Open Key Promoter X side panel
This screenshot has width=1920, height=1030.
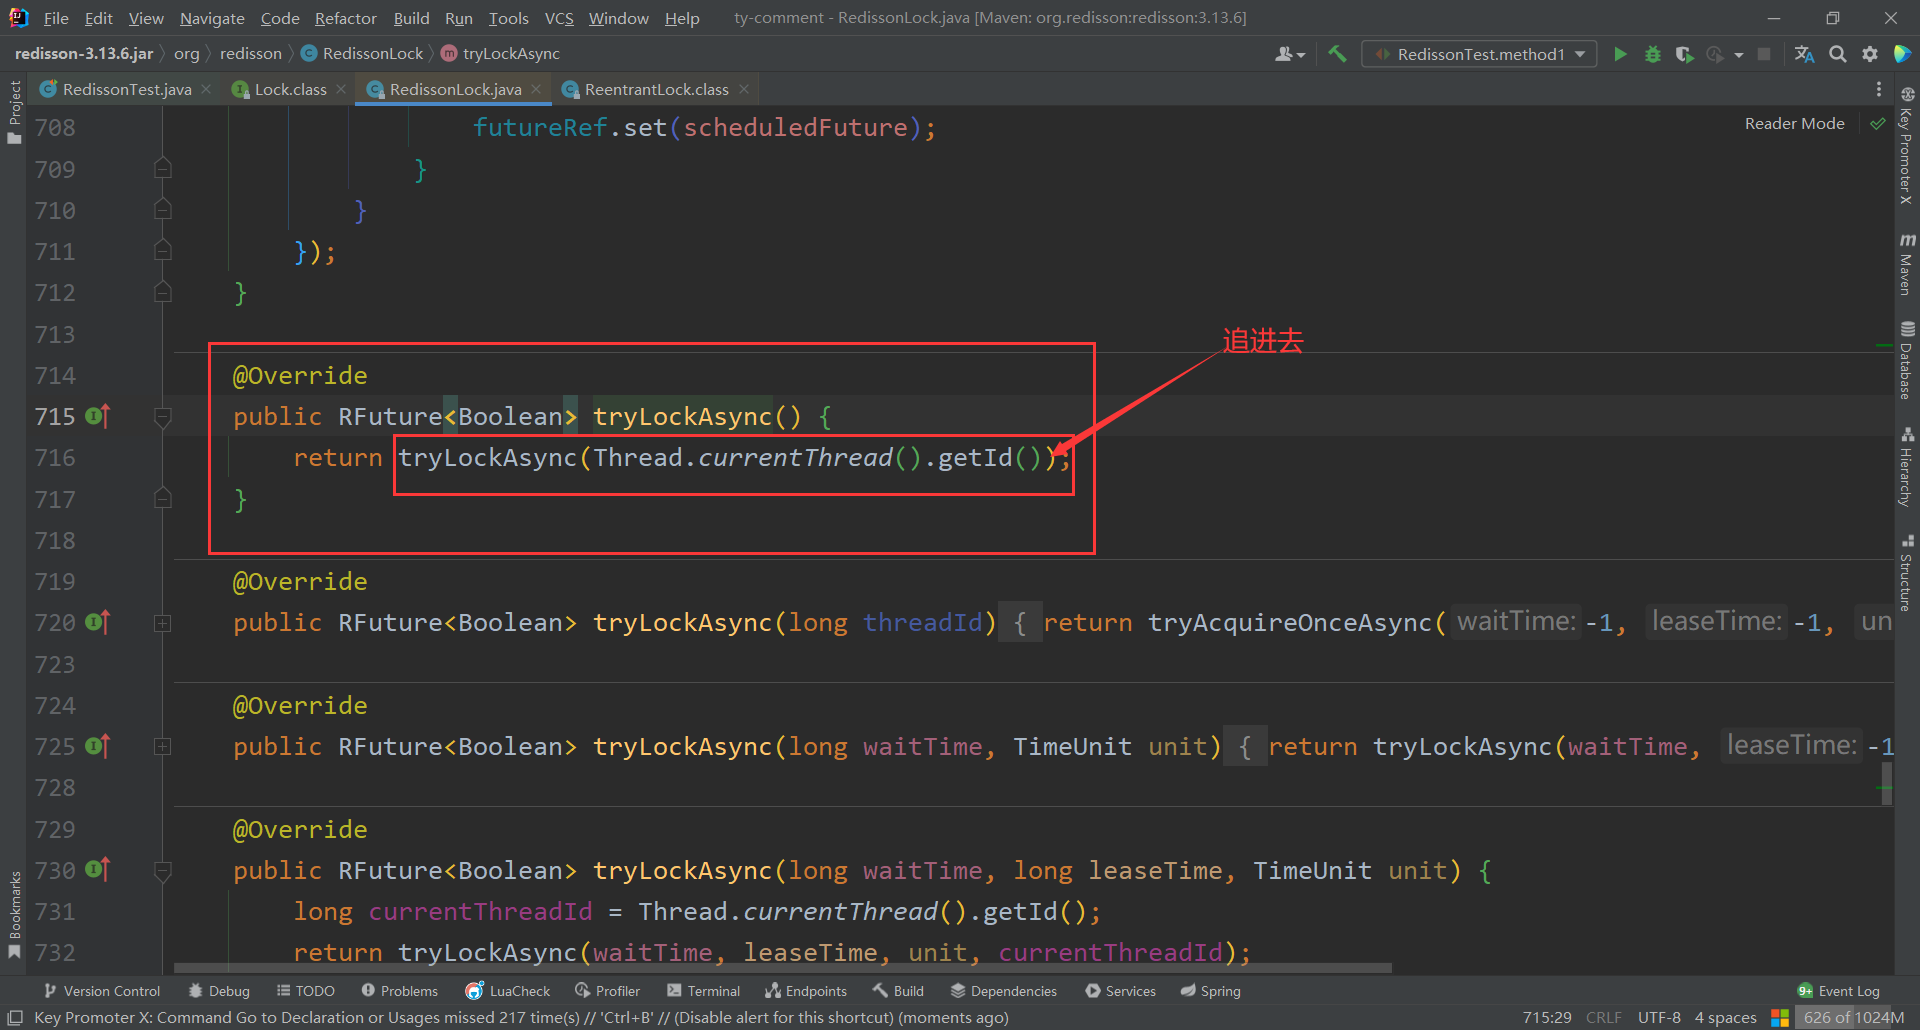click(1907, 145)
